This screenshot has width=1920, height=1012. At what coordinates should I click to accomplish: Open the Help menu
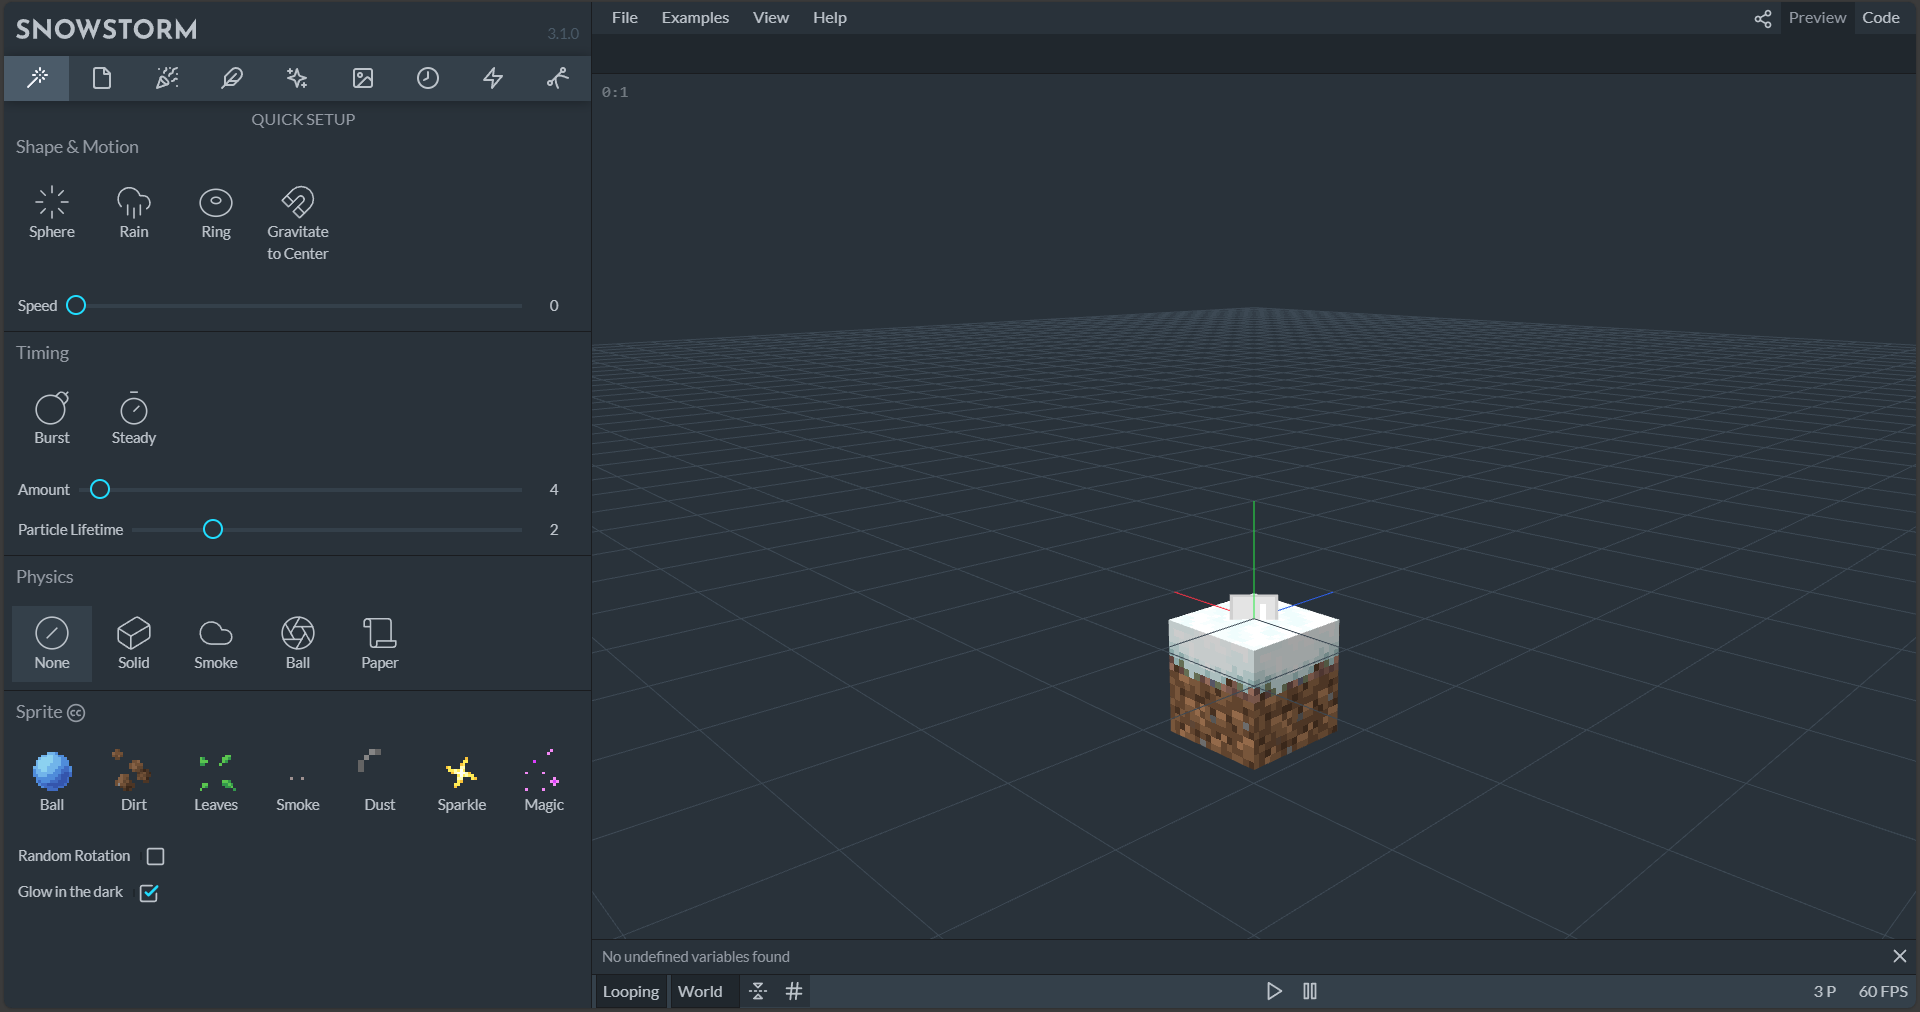[830, 18]
